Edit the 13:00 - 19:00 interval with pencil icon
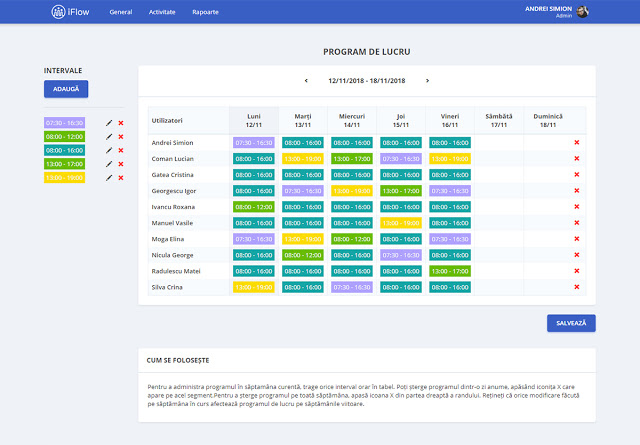640x445 pixels. pos(108,177)
